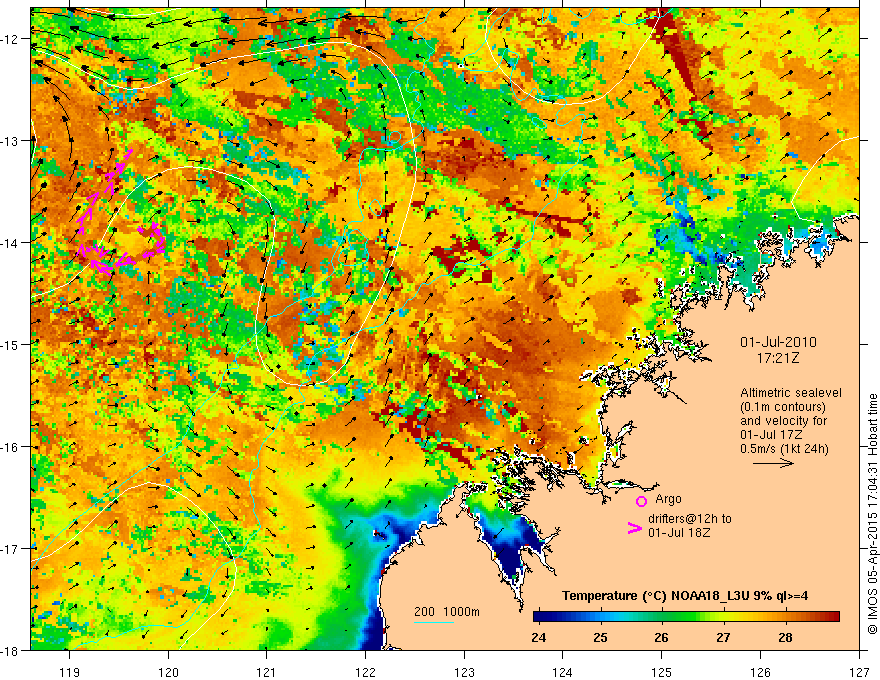The image size is (880, 680).
Task: Click the '0.5m/s (1kt 24h)' label
Action: (x=784, y=449)
